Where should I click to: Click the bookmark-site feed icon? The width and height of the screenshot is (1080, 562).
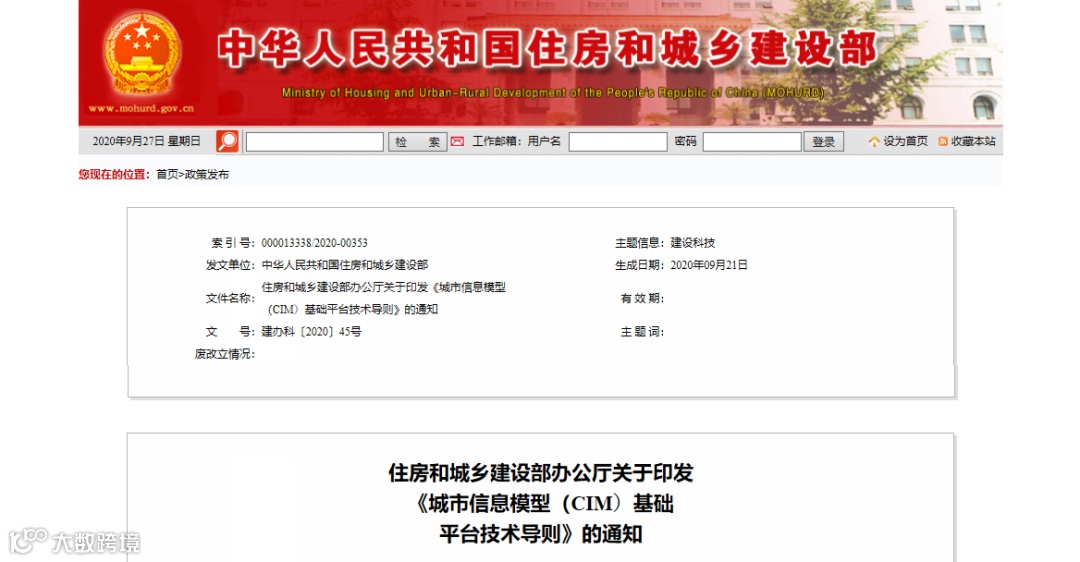pos(943,141)
